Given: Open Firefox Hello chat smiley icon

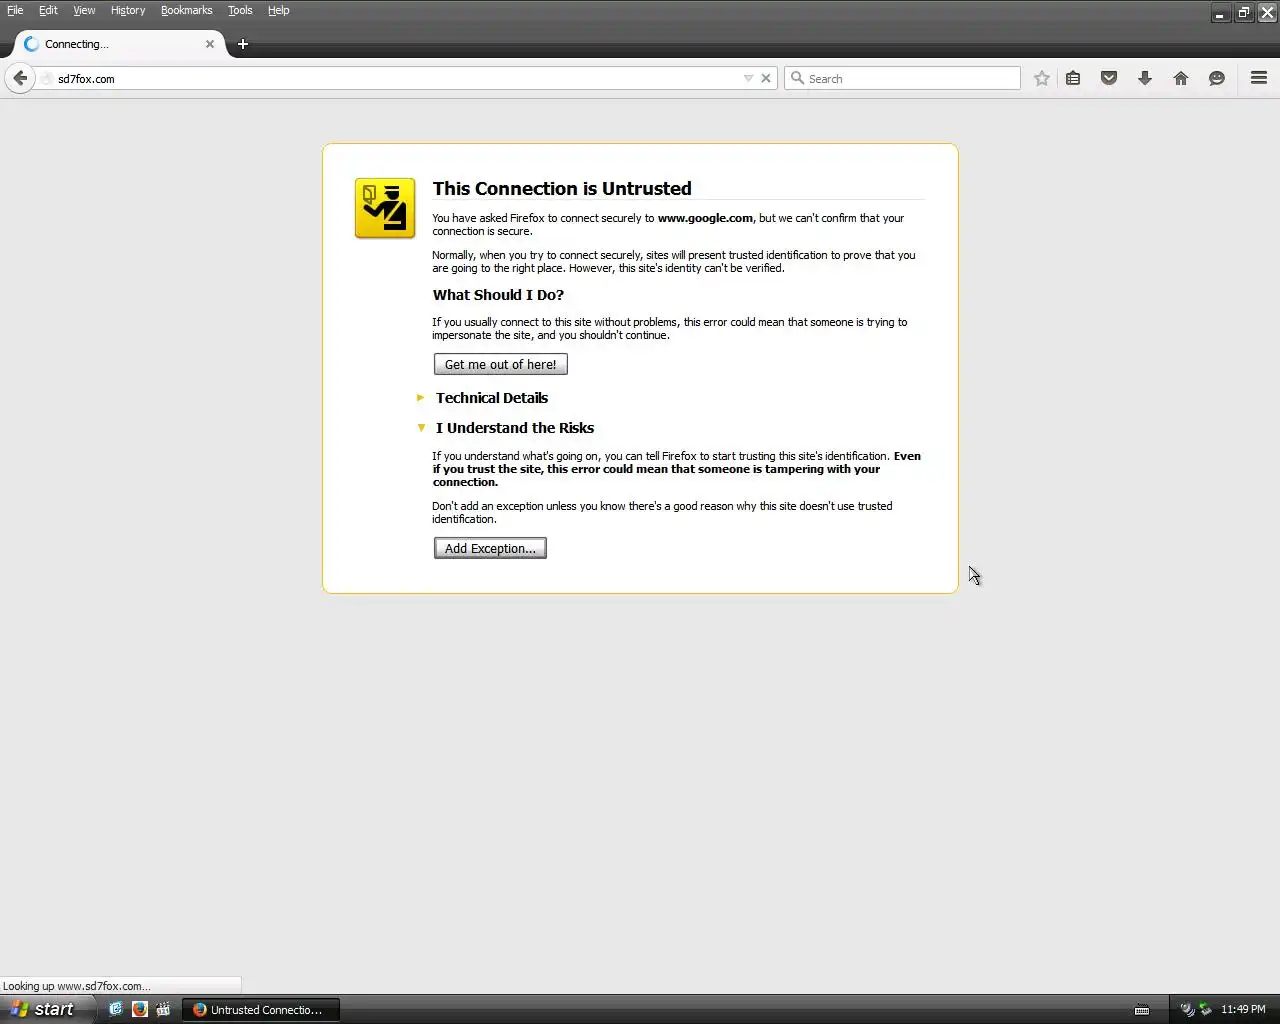Looking at the screenshot, I should (1217, 78).
